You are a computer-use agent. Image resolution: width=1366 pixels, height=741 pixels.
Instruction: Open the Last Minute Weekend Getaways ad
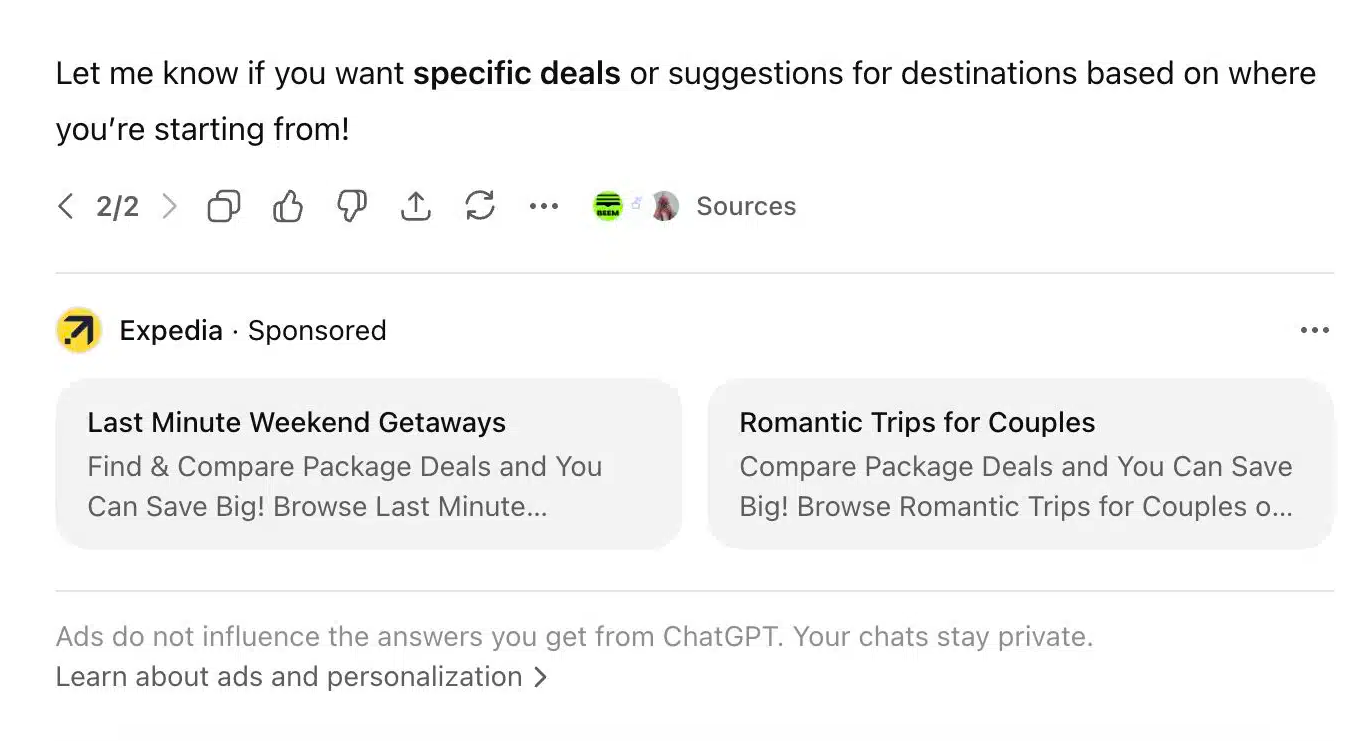368,464
